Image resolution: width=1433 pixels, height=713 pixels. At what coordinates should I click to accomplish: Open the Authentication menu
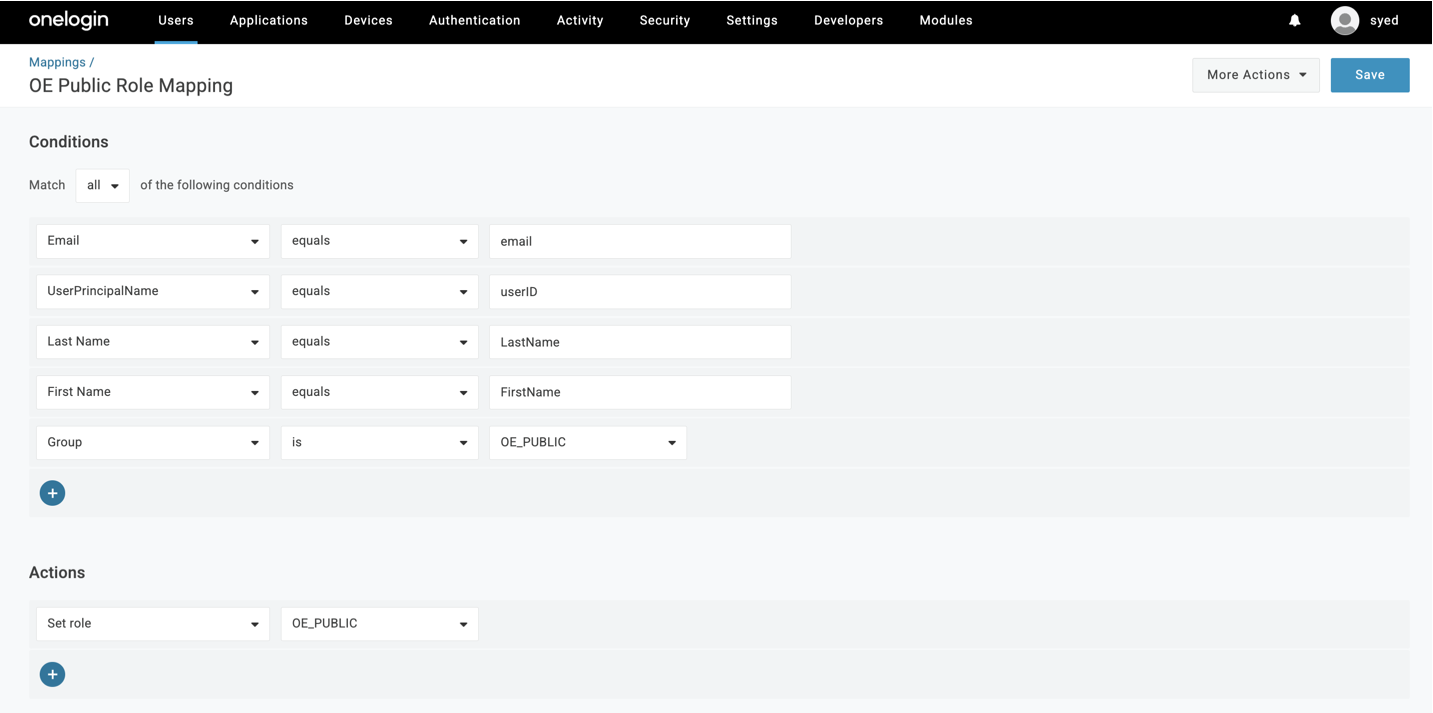pos(475,20)
